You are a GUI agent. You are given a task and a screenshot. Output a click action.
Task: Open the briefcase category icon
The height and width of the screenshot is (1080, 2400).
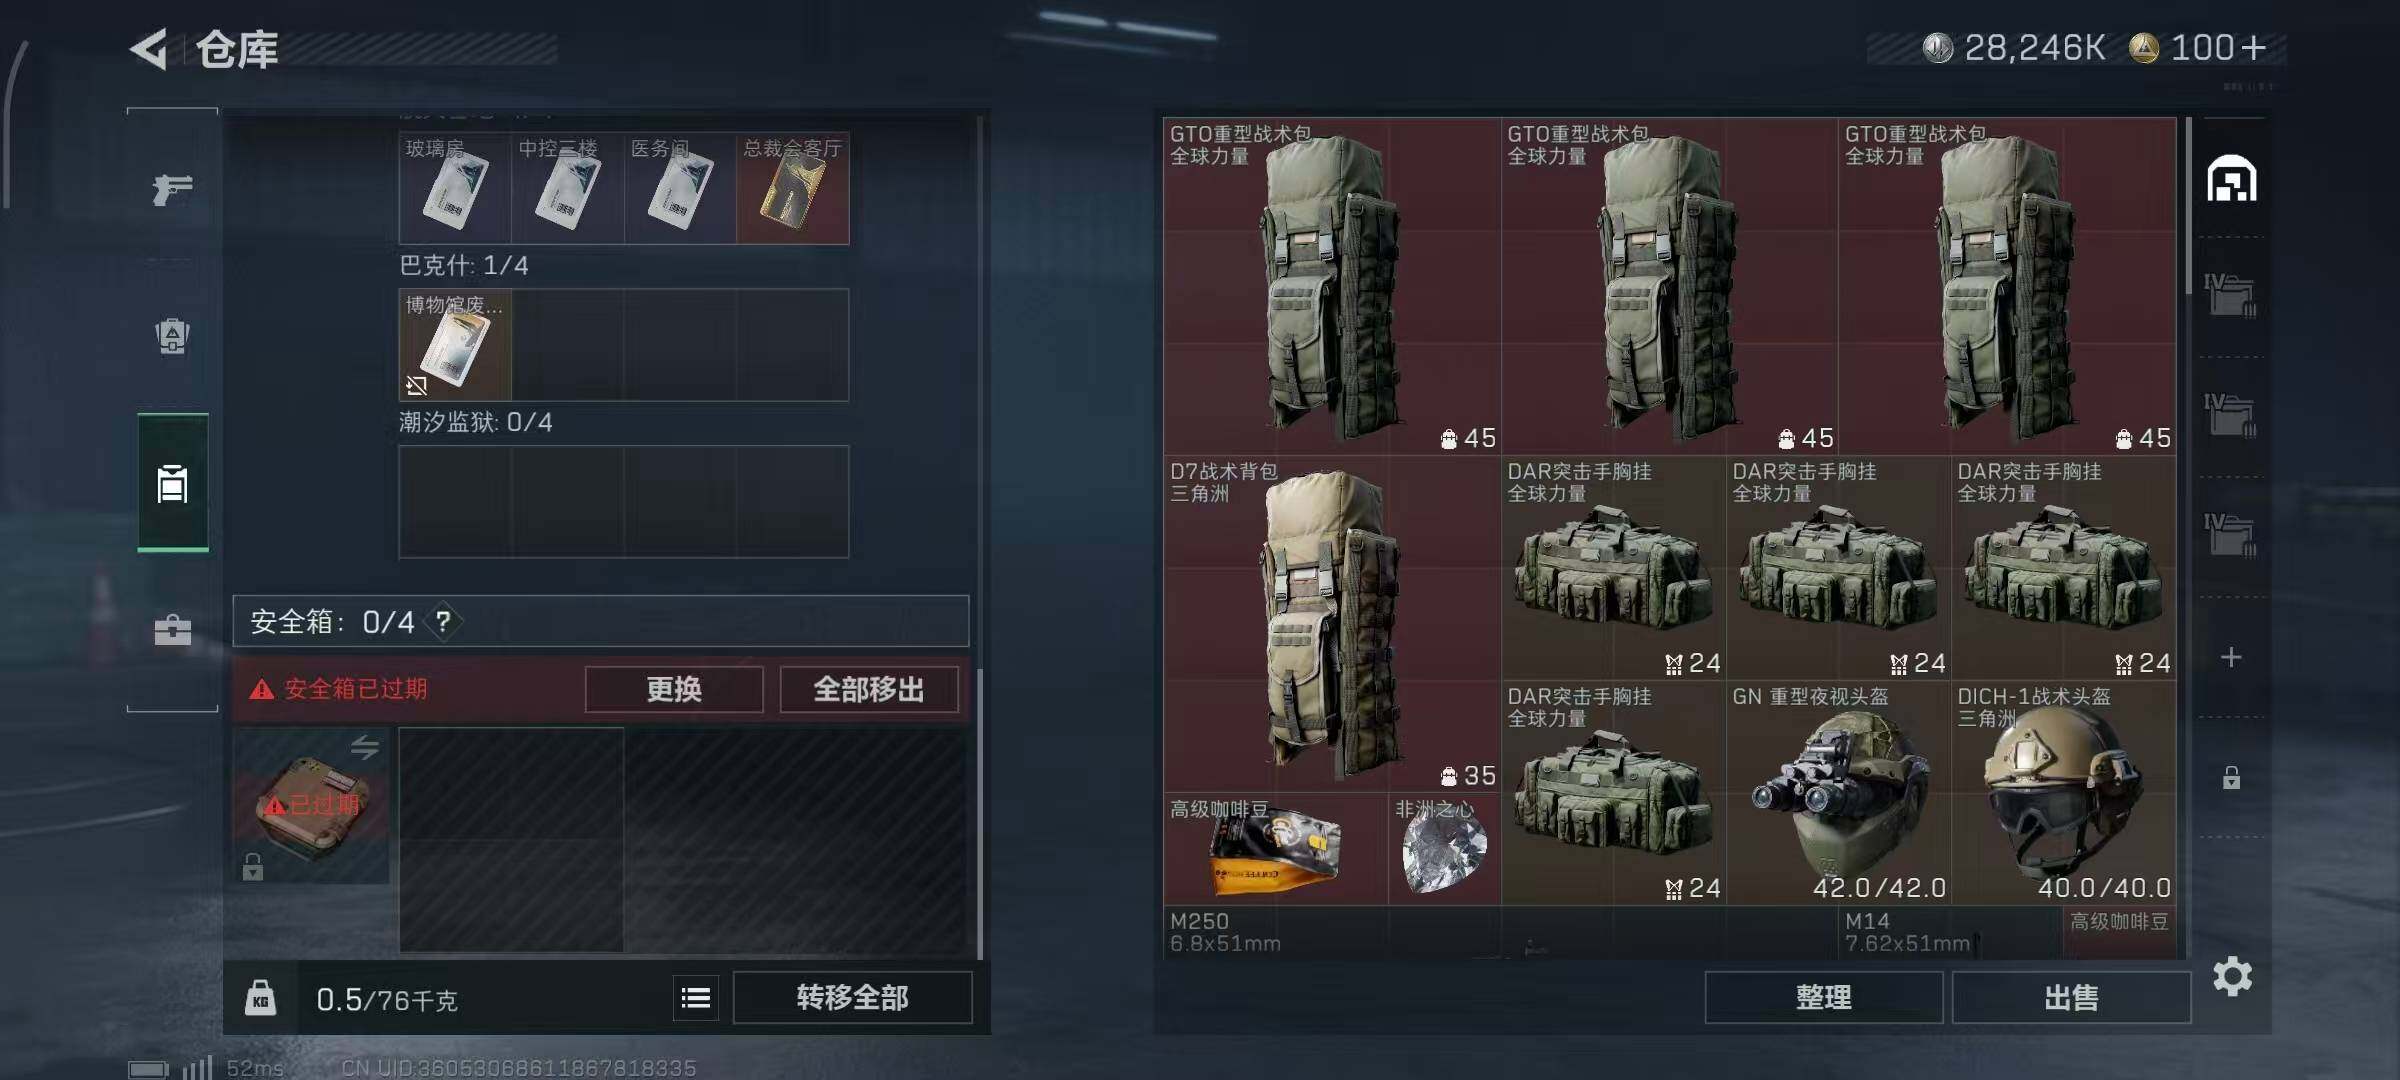(x=172, y=630)
